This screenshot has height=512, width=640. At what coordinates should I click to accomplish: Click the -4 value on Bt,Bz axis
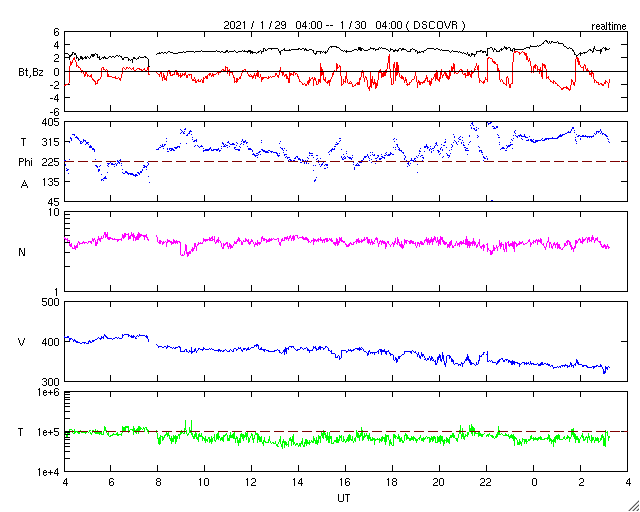click(55, 98)
